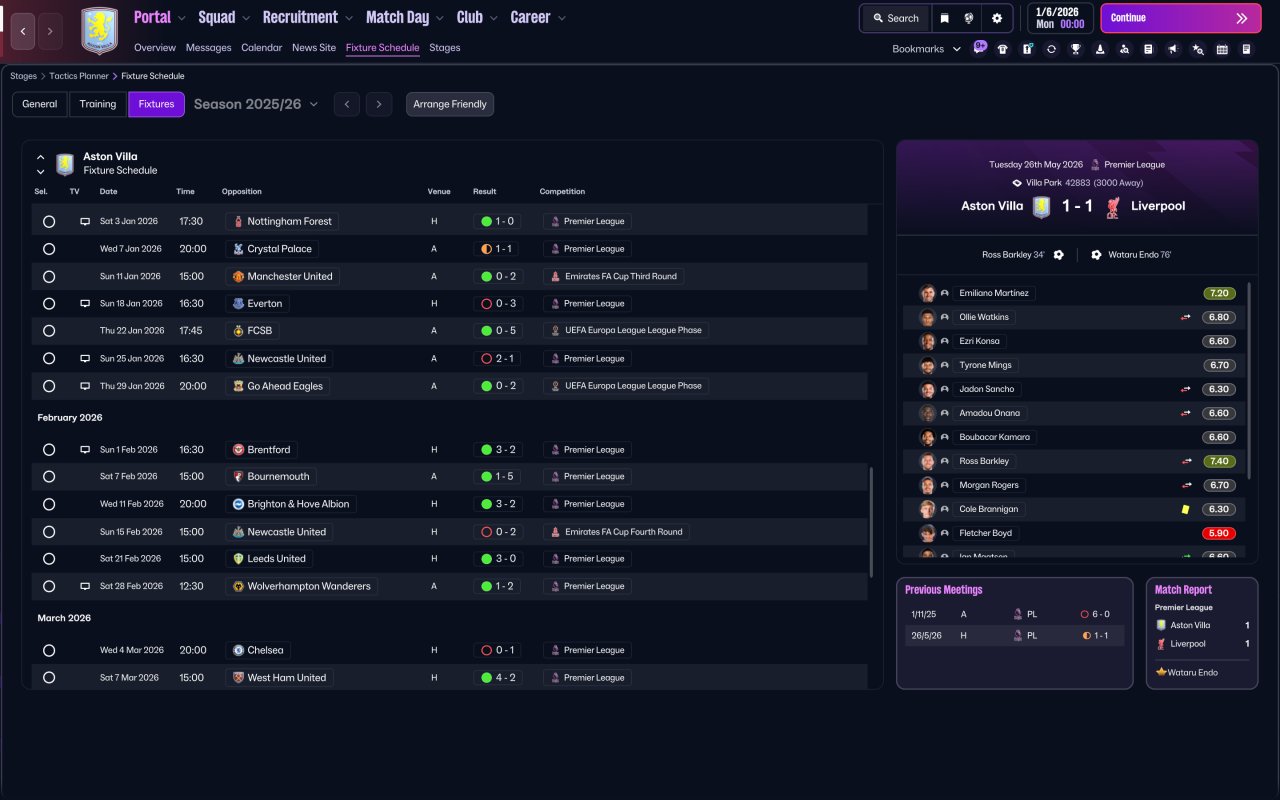1280x800 pixels.
Task: Click the player ratings list scrollbar
Action: tap(1249, 380)
